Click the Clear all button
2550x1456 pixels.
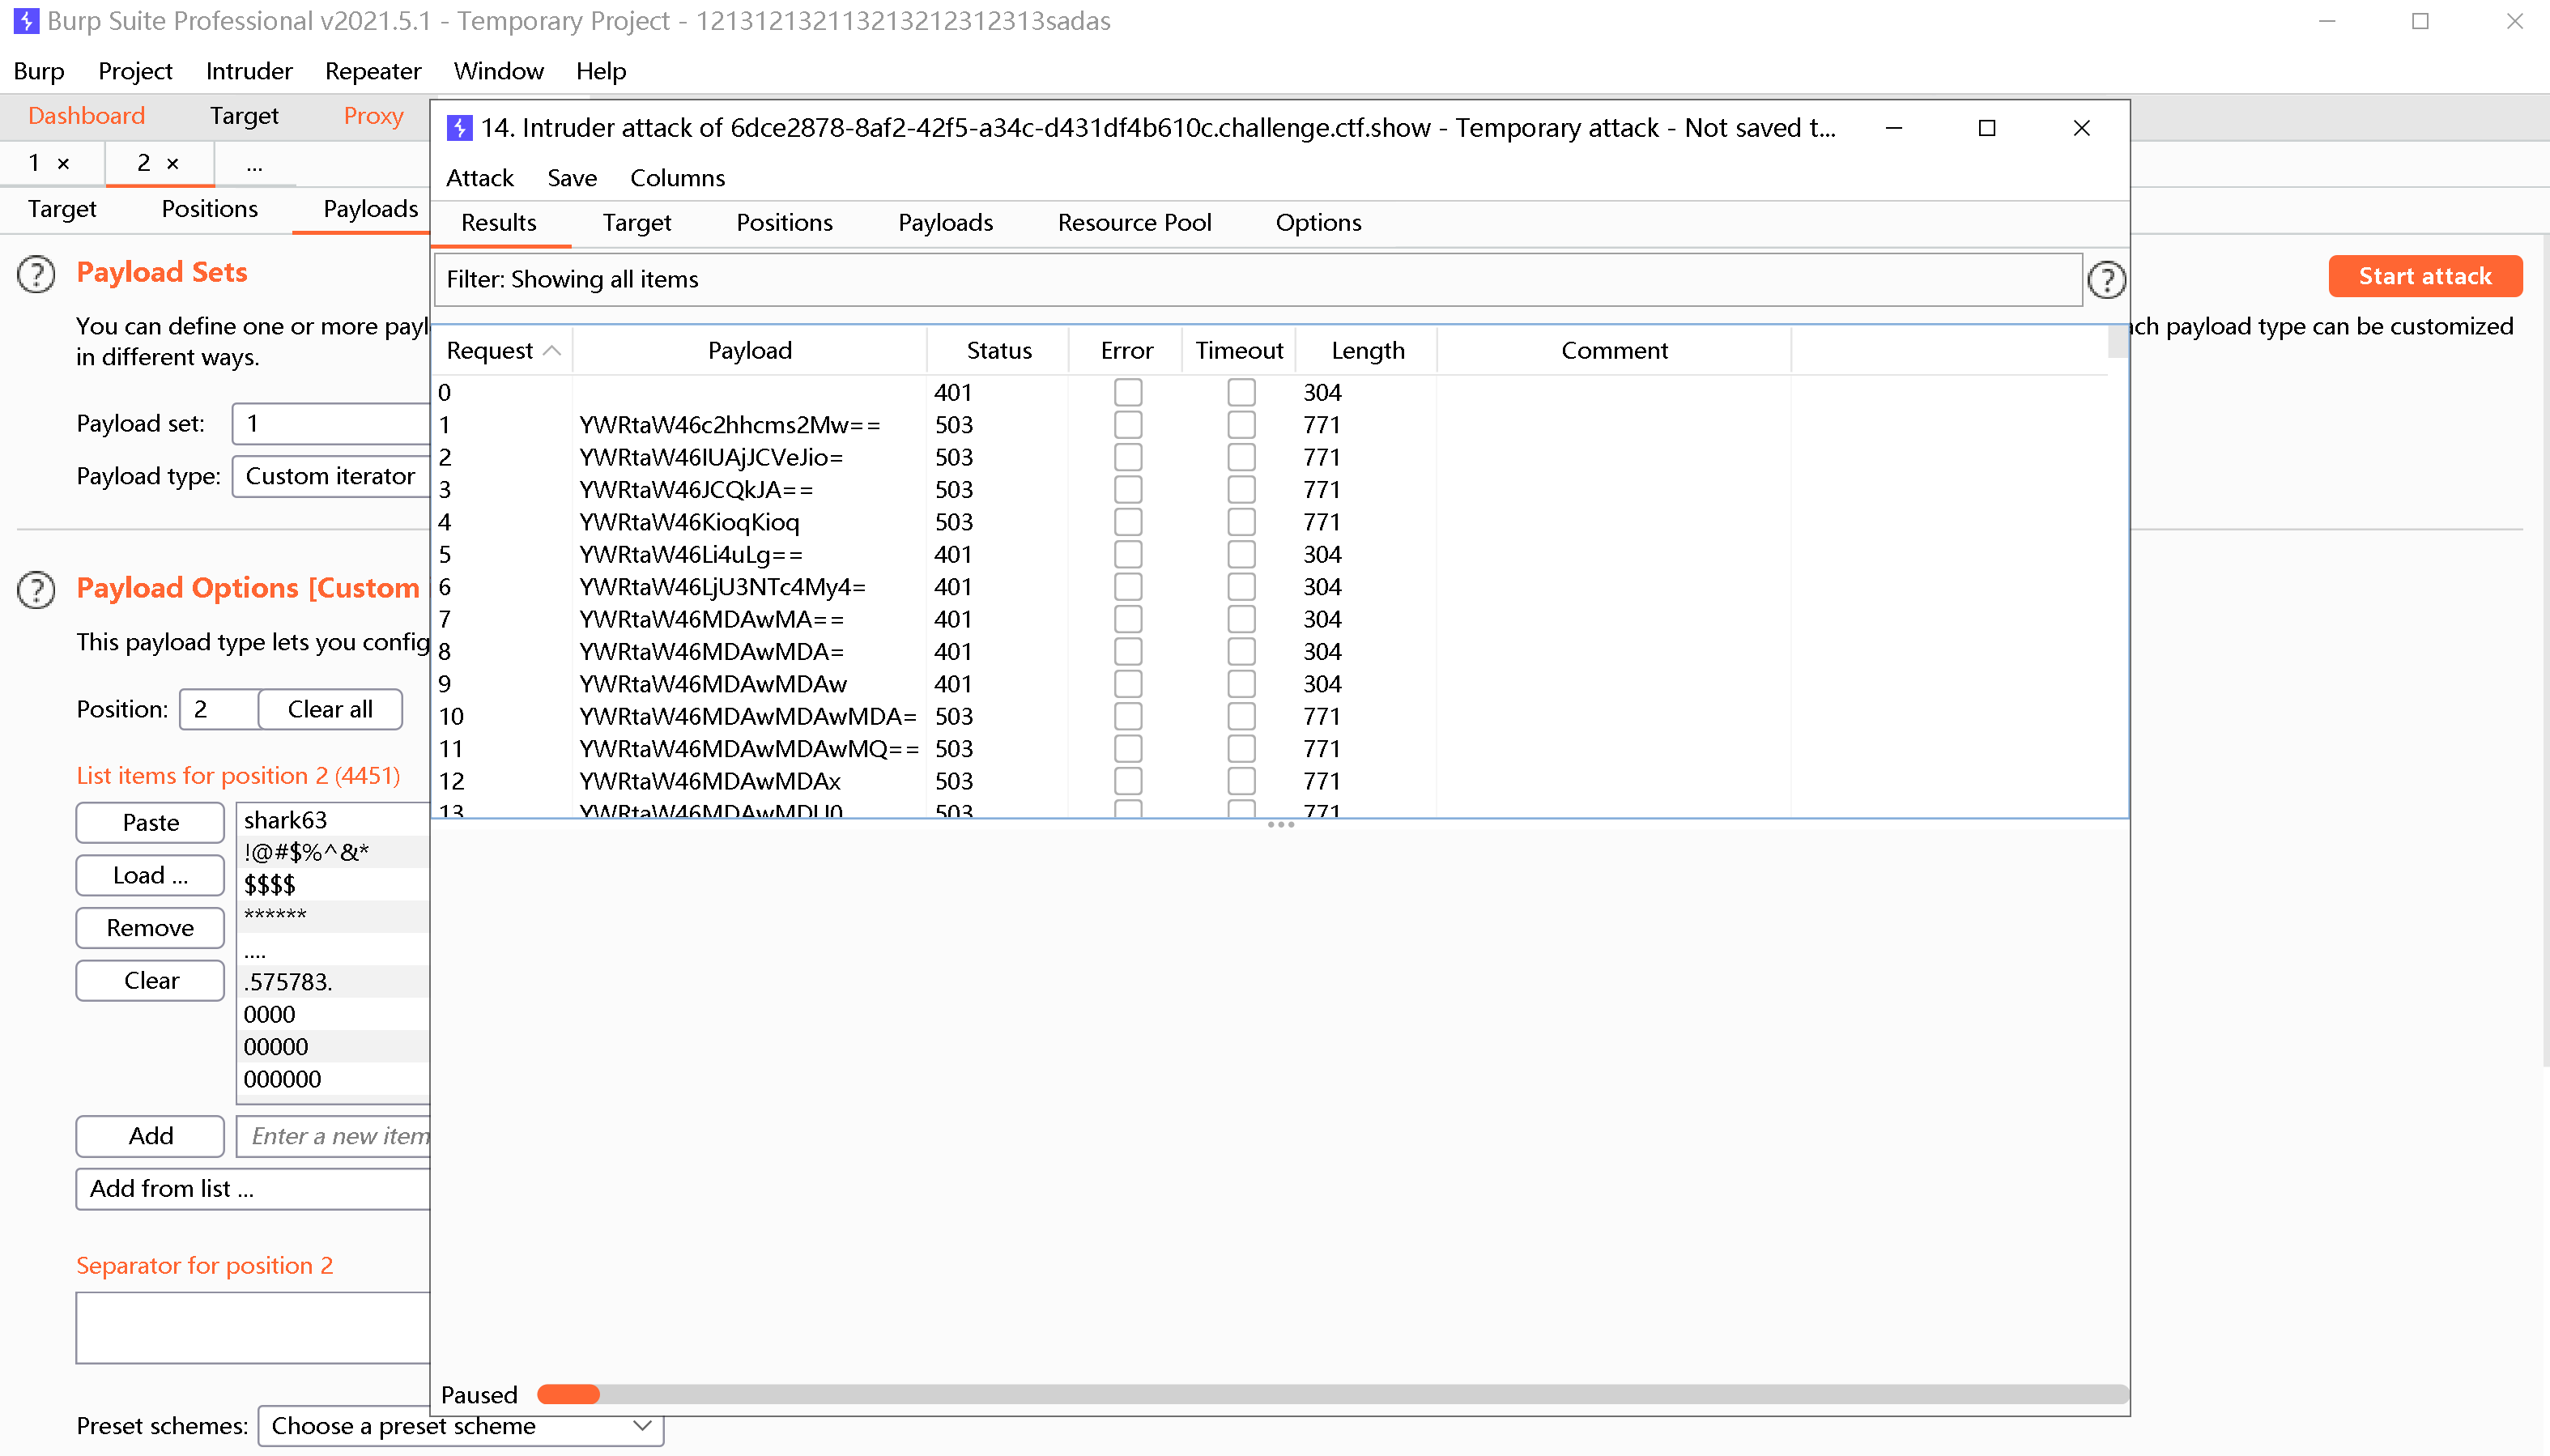click(330, 709)
